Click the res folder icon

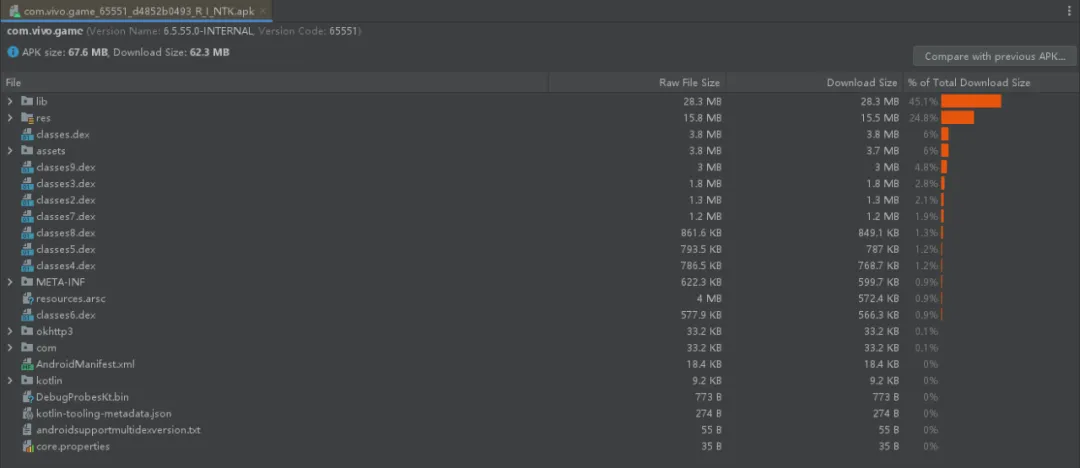pyautogui.click(x=27, y=118)
